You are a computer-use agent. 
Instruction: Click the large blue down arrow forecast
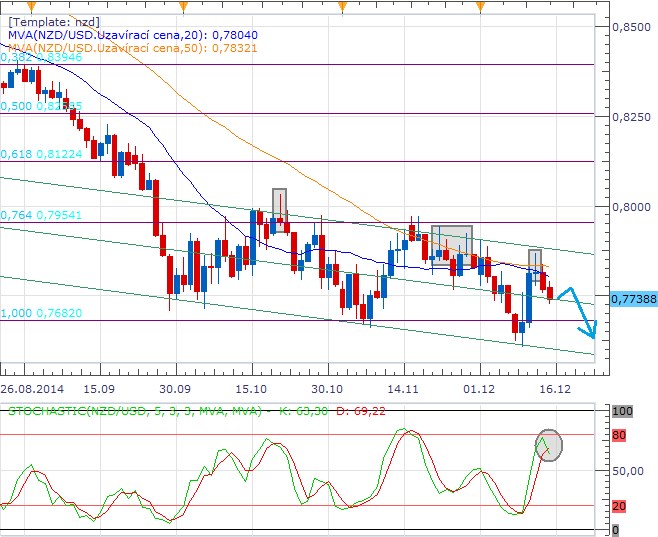coord(580,312)
